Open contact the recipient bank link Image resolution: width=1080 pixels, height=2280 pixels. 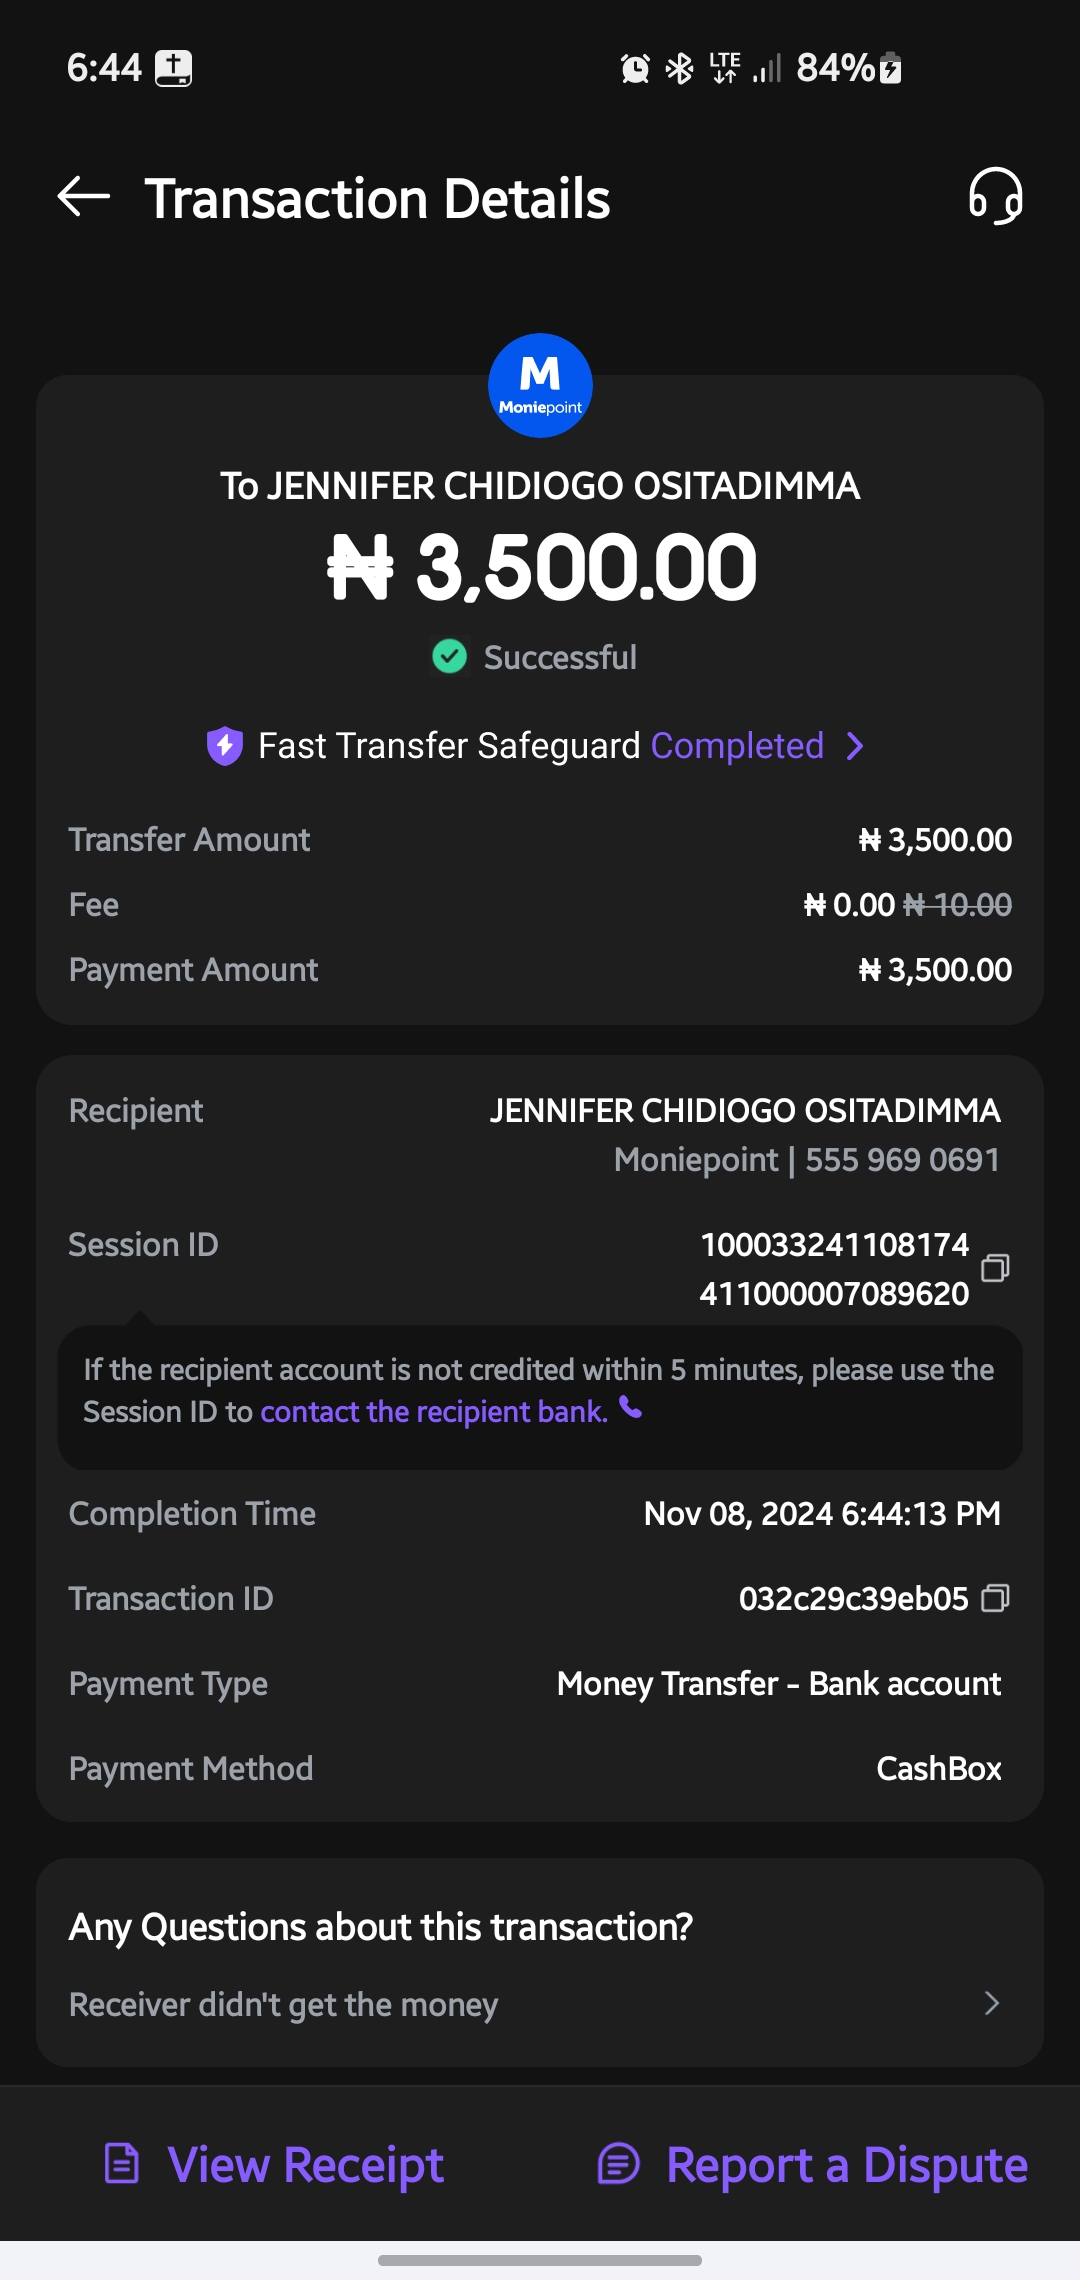[x=434, y=1412]
